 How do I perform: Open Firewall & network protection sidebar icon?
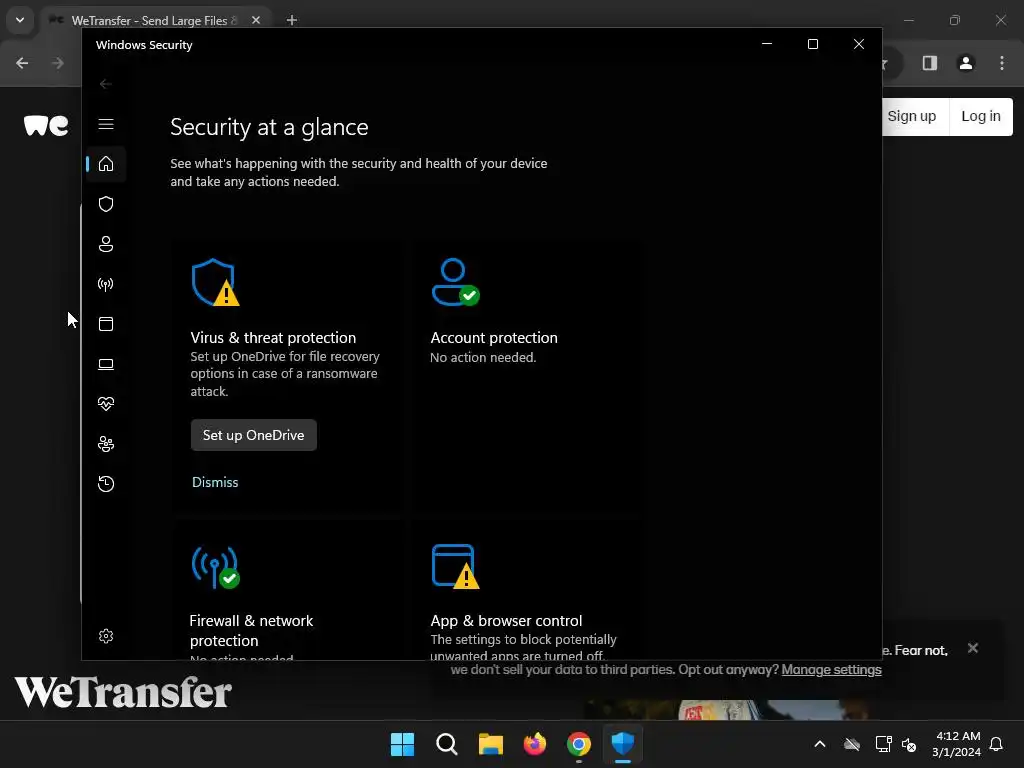(x=106, y=284)
